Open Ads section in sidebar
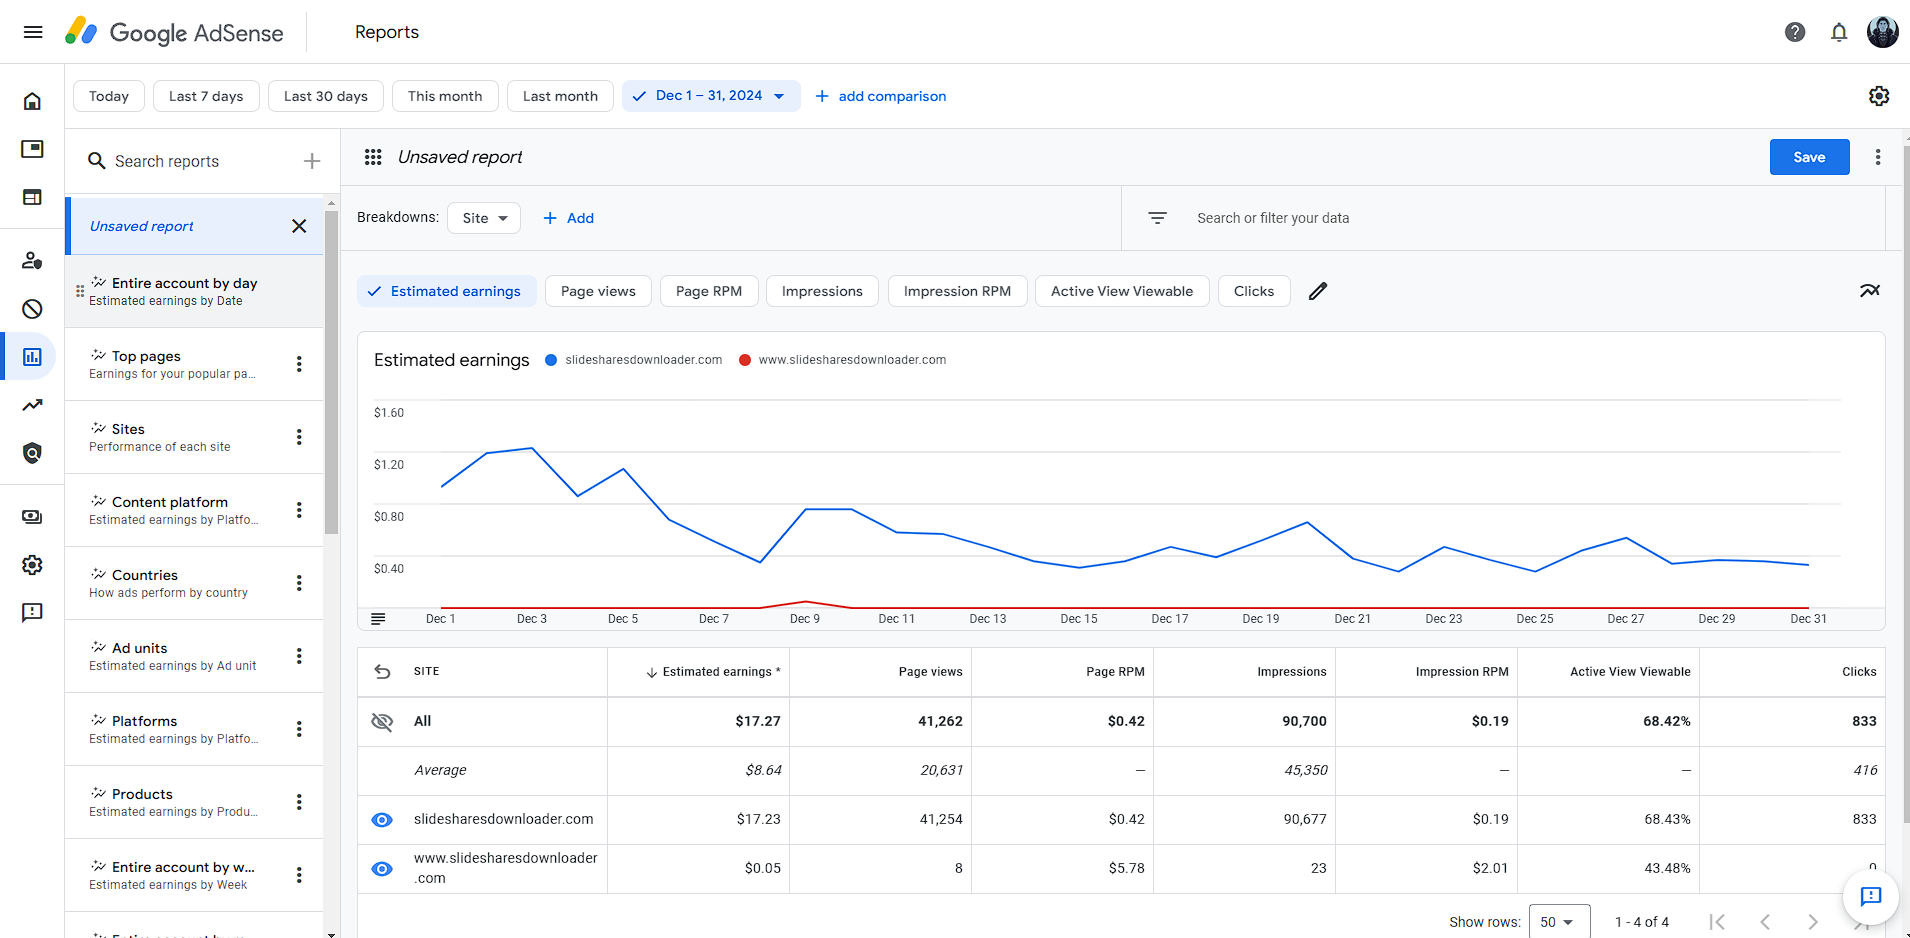 point(32,149)
